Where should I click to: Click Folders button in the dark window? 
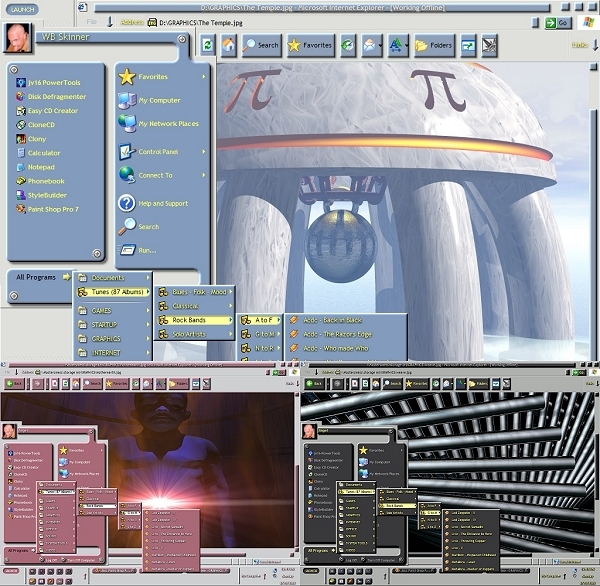[478, 384]
